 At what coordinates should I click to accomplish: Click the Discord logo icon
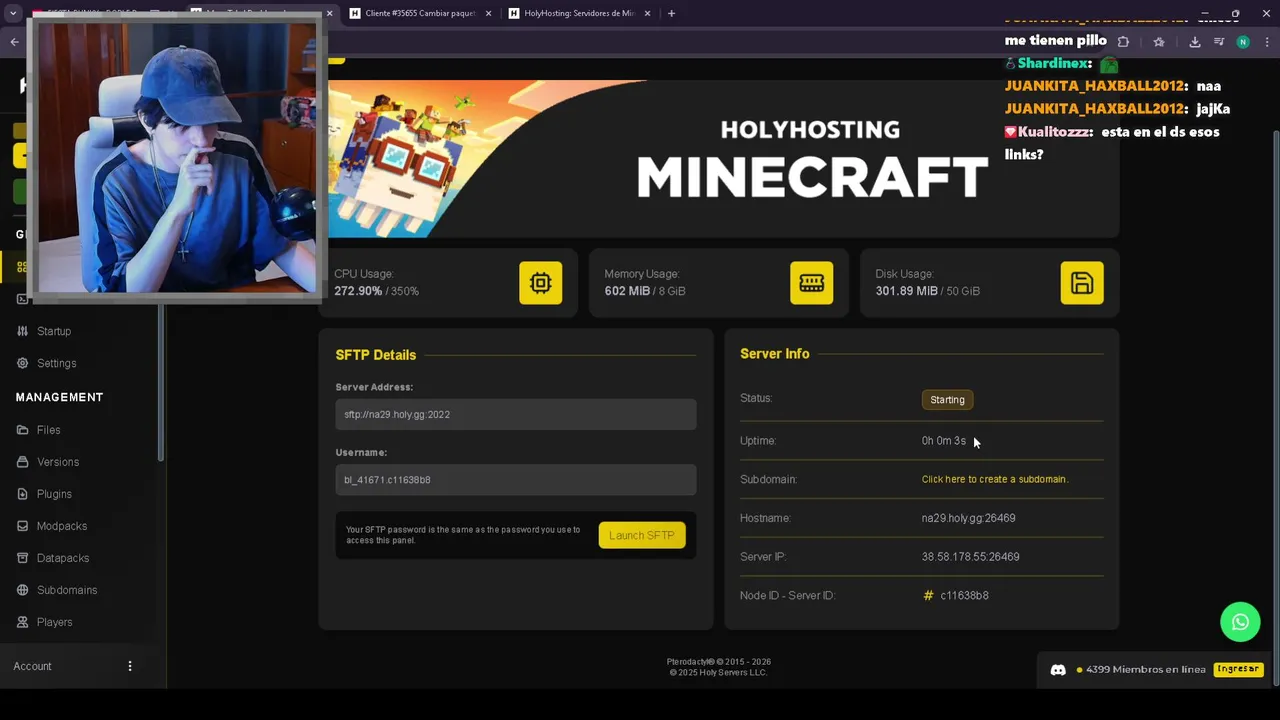[1058, 670]
